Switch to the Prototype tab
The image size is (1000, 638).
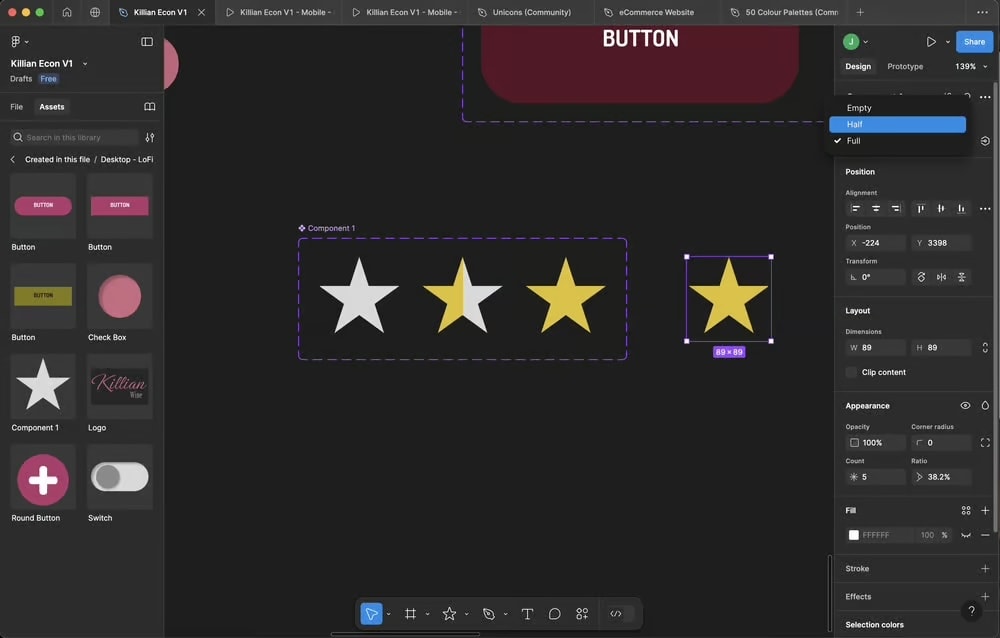click(x=905, y=66)
